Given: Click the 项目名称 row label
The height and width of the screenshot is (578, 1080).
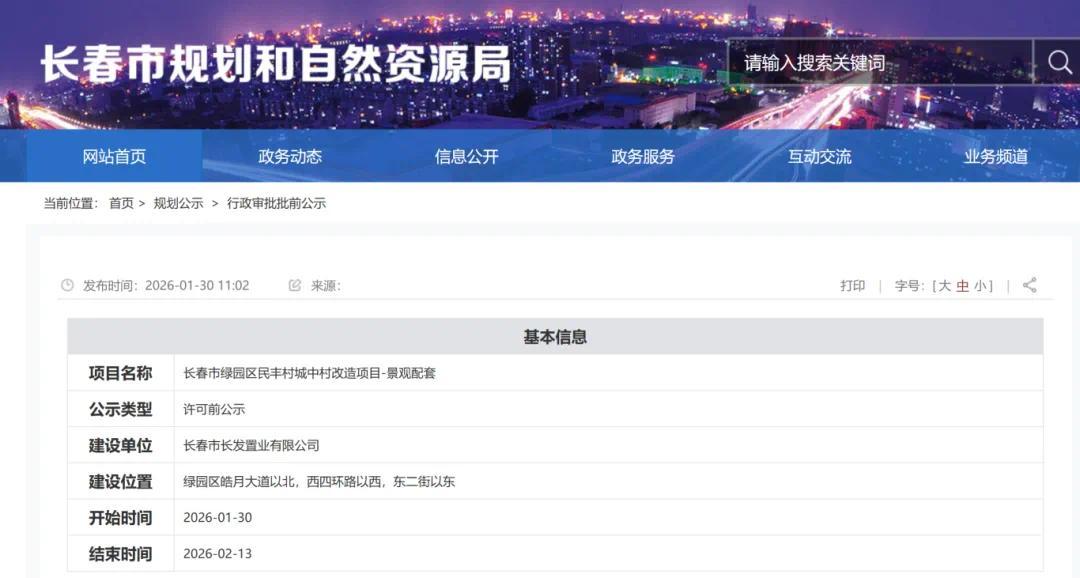Looking at the screenshot, I should [121, 373].
